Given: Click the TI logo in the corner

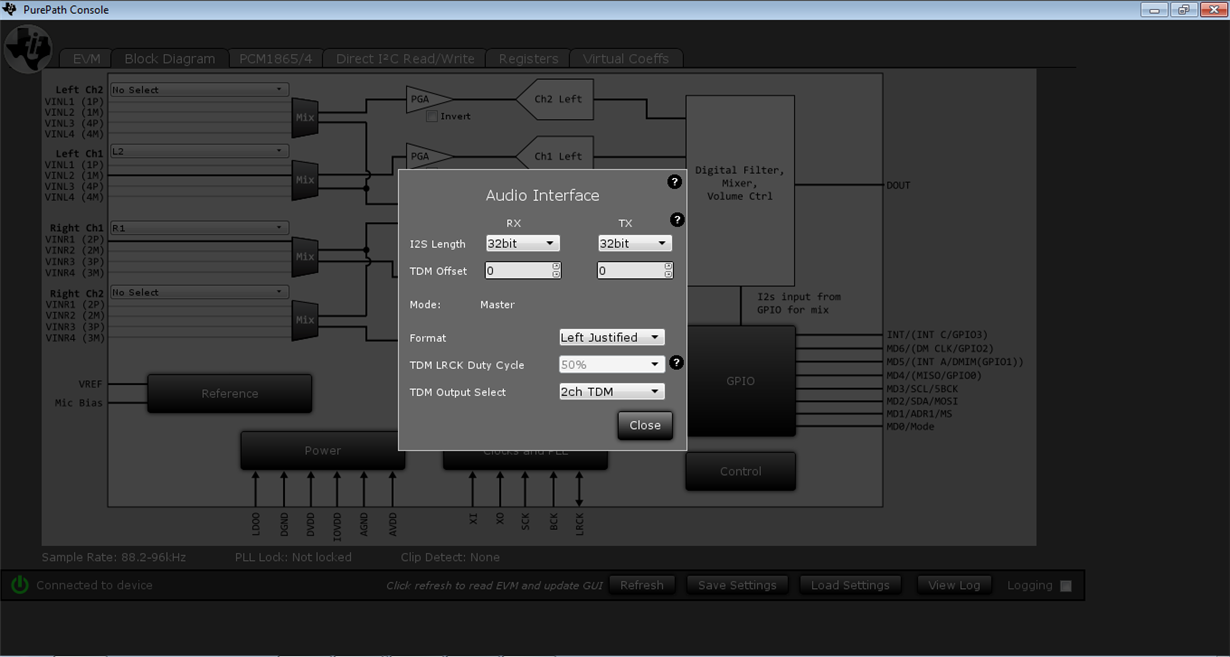Looking at the screenshot, I should coord(27,48).
